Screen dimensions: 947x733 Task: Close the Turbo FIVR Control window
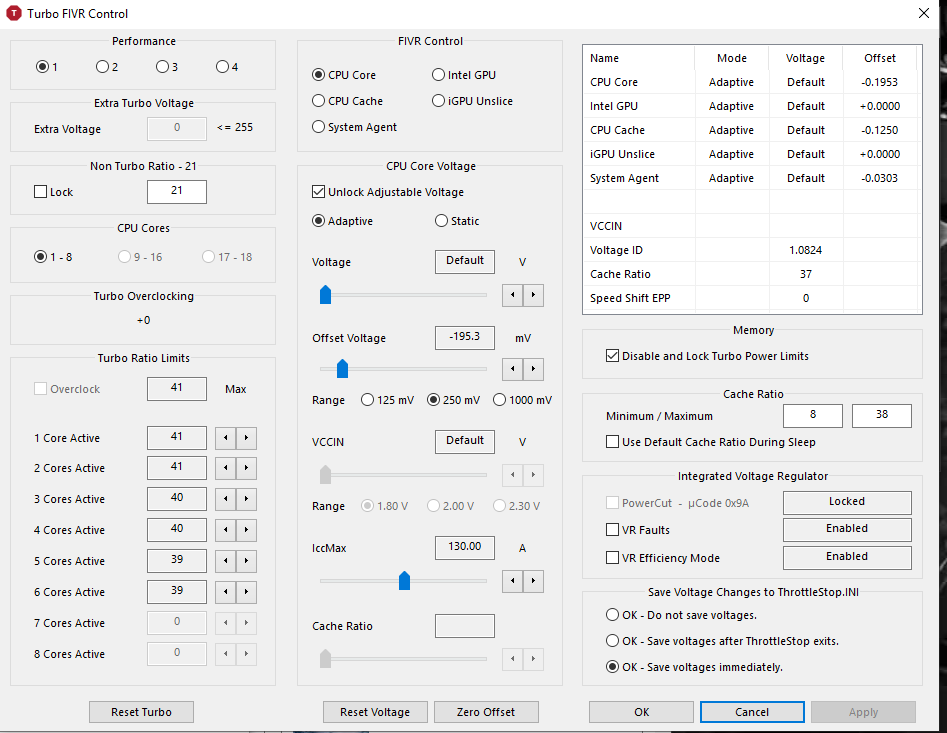click(923, 13)
